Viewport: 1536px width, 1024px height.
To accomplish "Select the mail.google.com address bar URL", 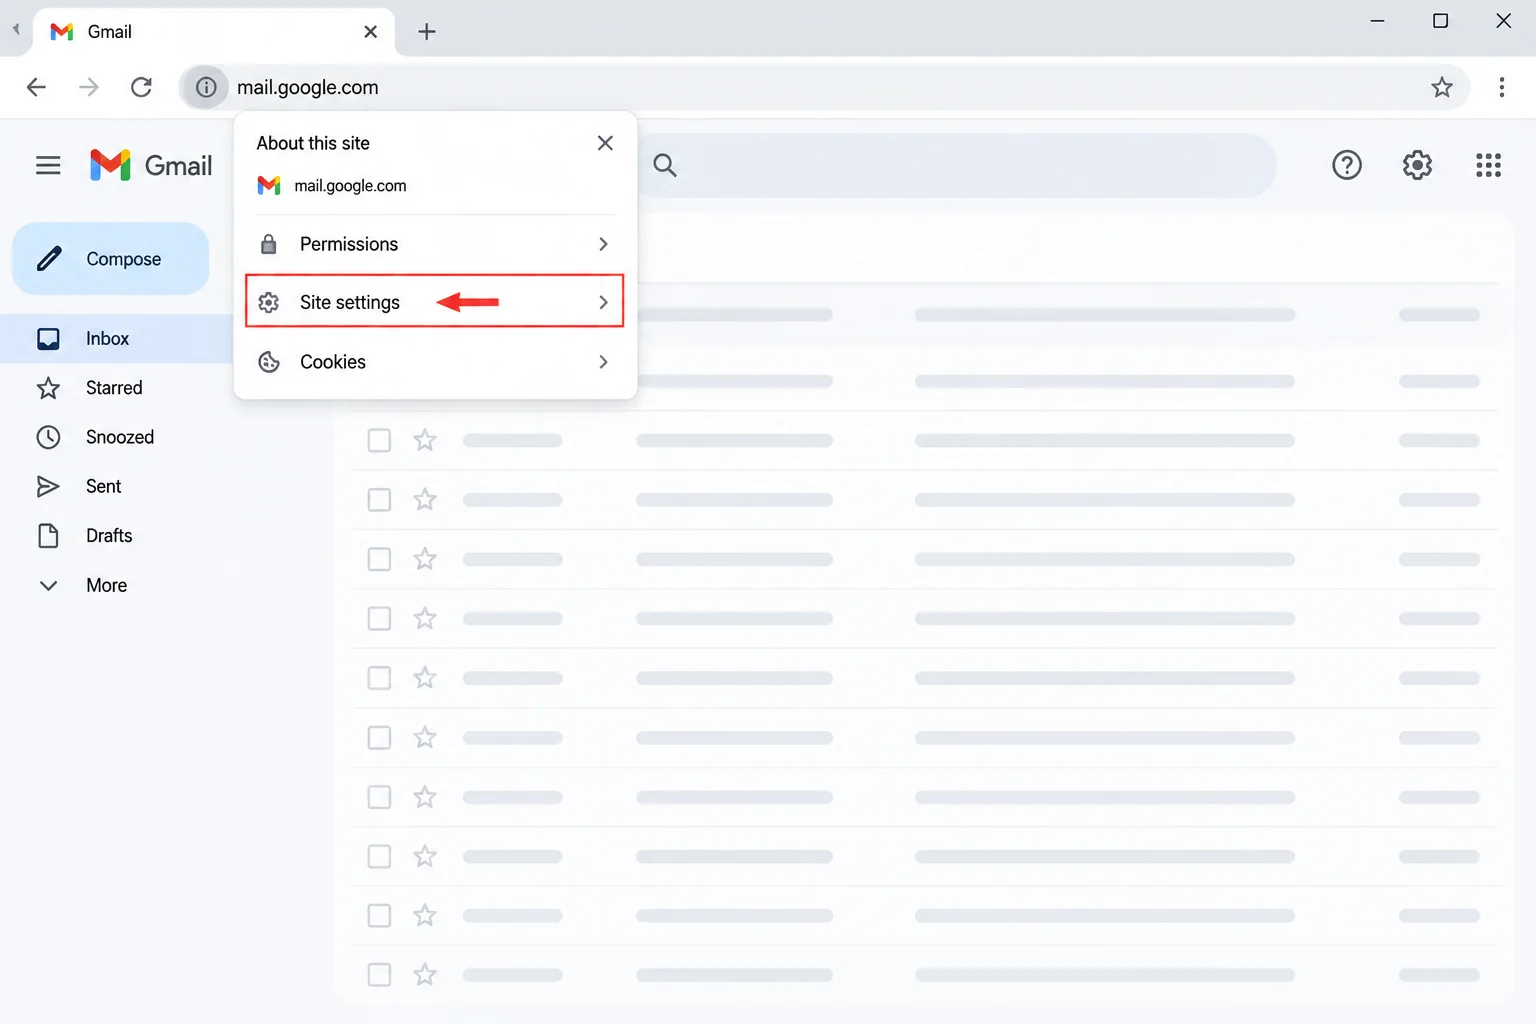I will click(x=308, y=87).
